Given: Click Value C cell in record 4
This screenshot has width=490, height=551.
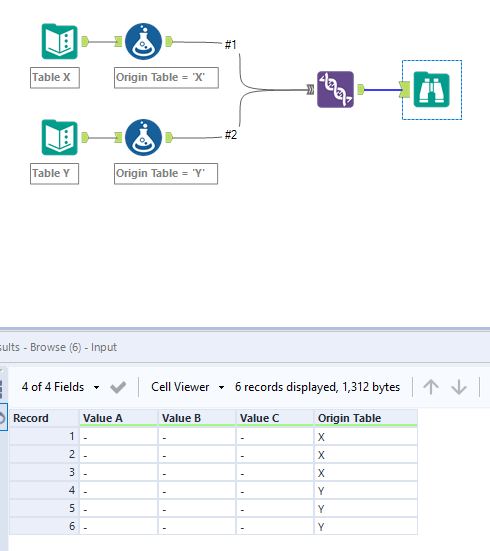Looking at the screenshot, I should click(275, 490).
